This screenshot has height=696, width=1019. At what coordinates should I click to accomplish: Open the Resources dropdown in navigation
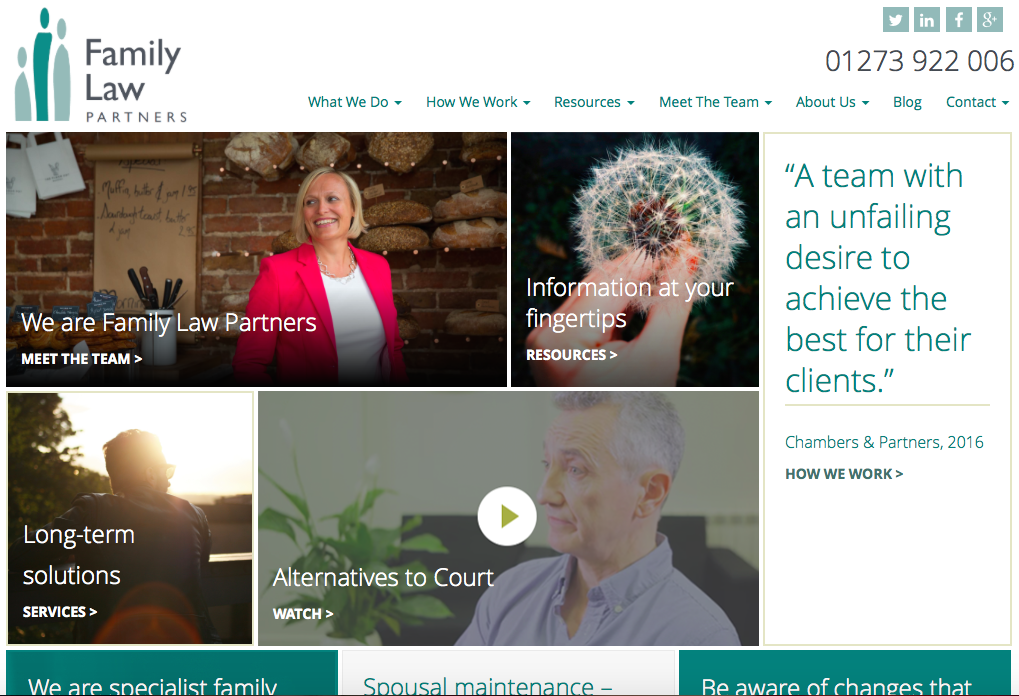pos(594,102)
